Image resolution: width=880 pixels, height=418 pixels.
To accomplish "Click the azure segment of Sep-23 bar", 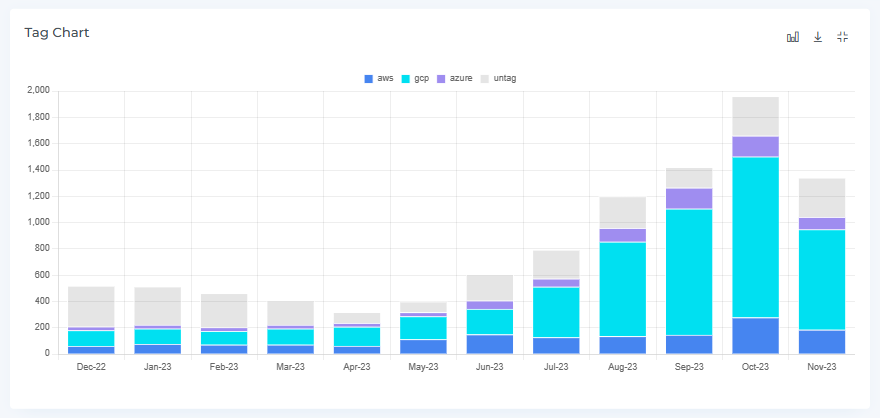I will coord(689,198).
